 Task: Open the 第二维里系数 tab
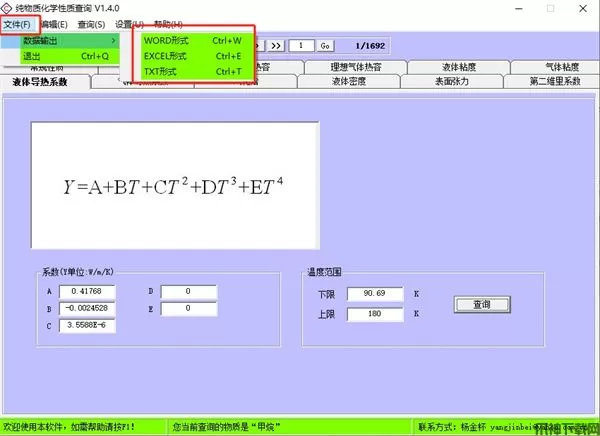click(555, 82)
